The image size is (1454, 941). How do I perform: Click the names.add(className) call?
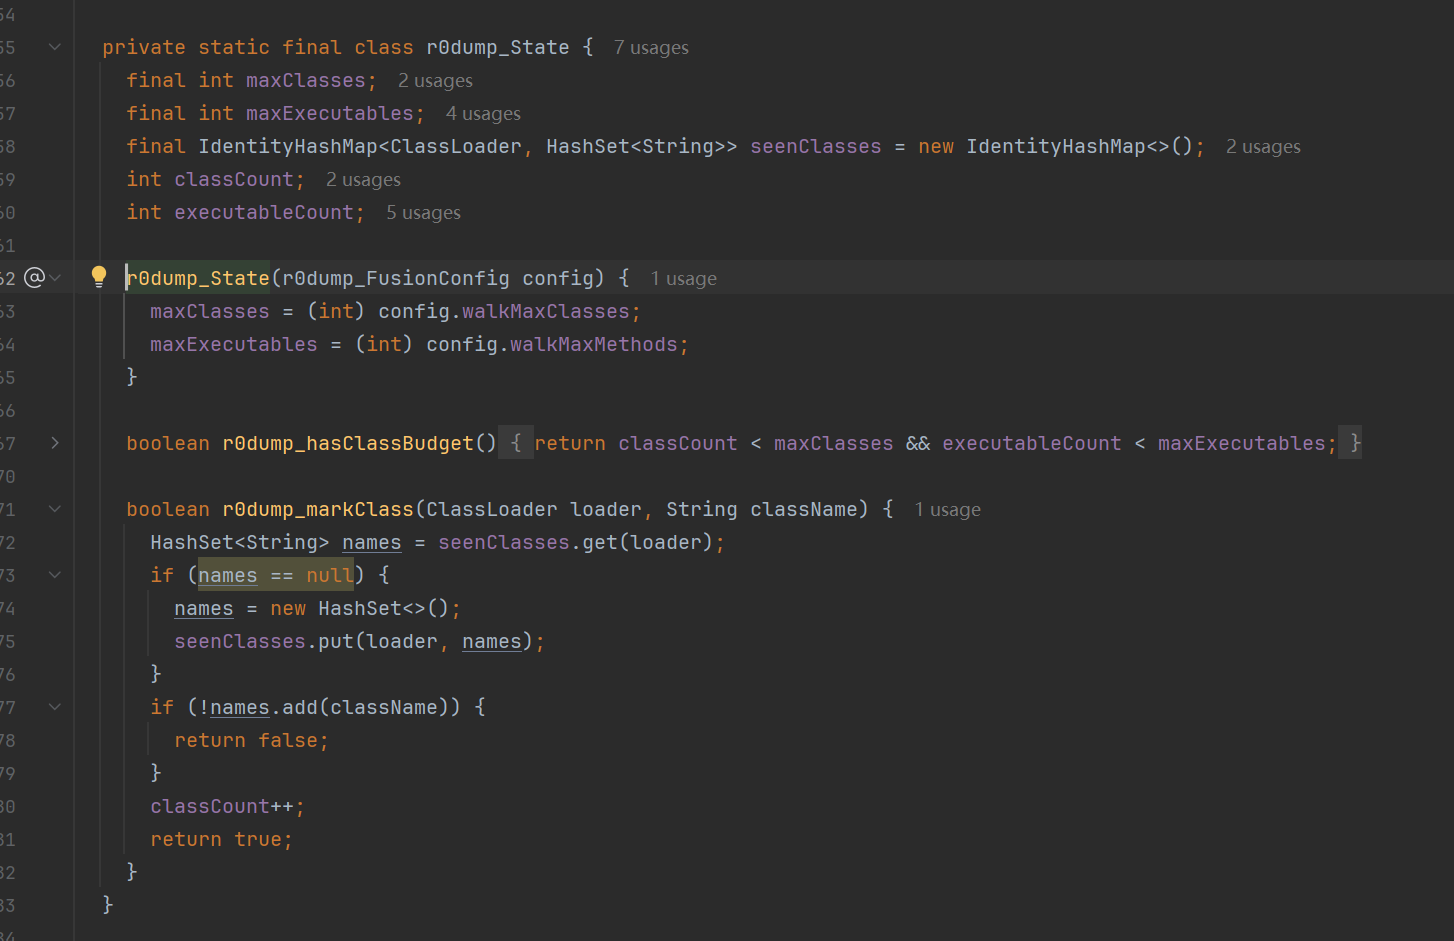pos(330,707)
